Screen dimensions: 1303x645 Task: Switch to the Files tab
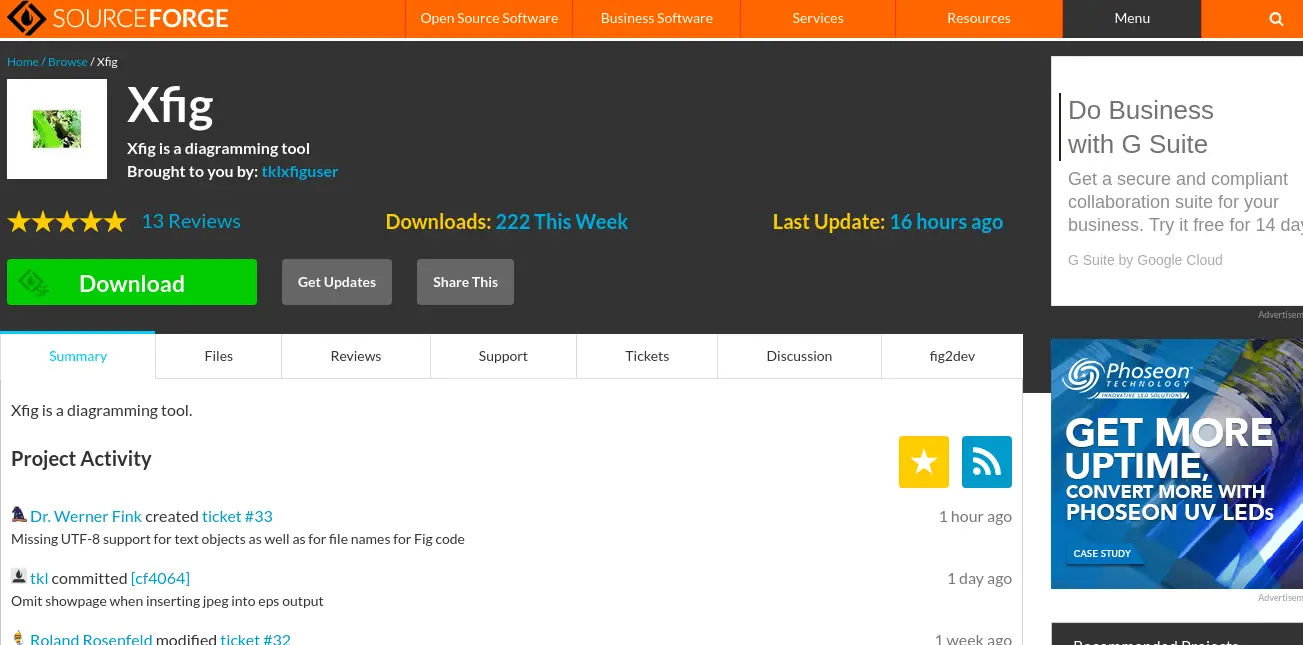click(x=218, y=356)
